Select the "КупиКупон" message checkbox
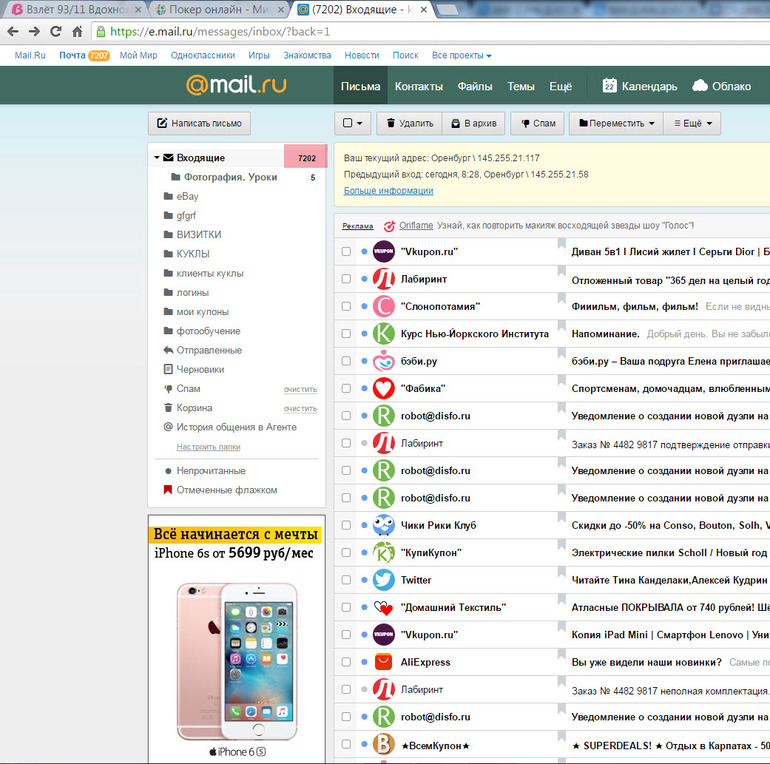The image size is (770, 764). pyautogui.click(x=346, y=552)
